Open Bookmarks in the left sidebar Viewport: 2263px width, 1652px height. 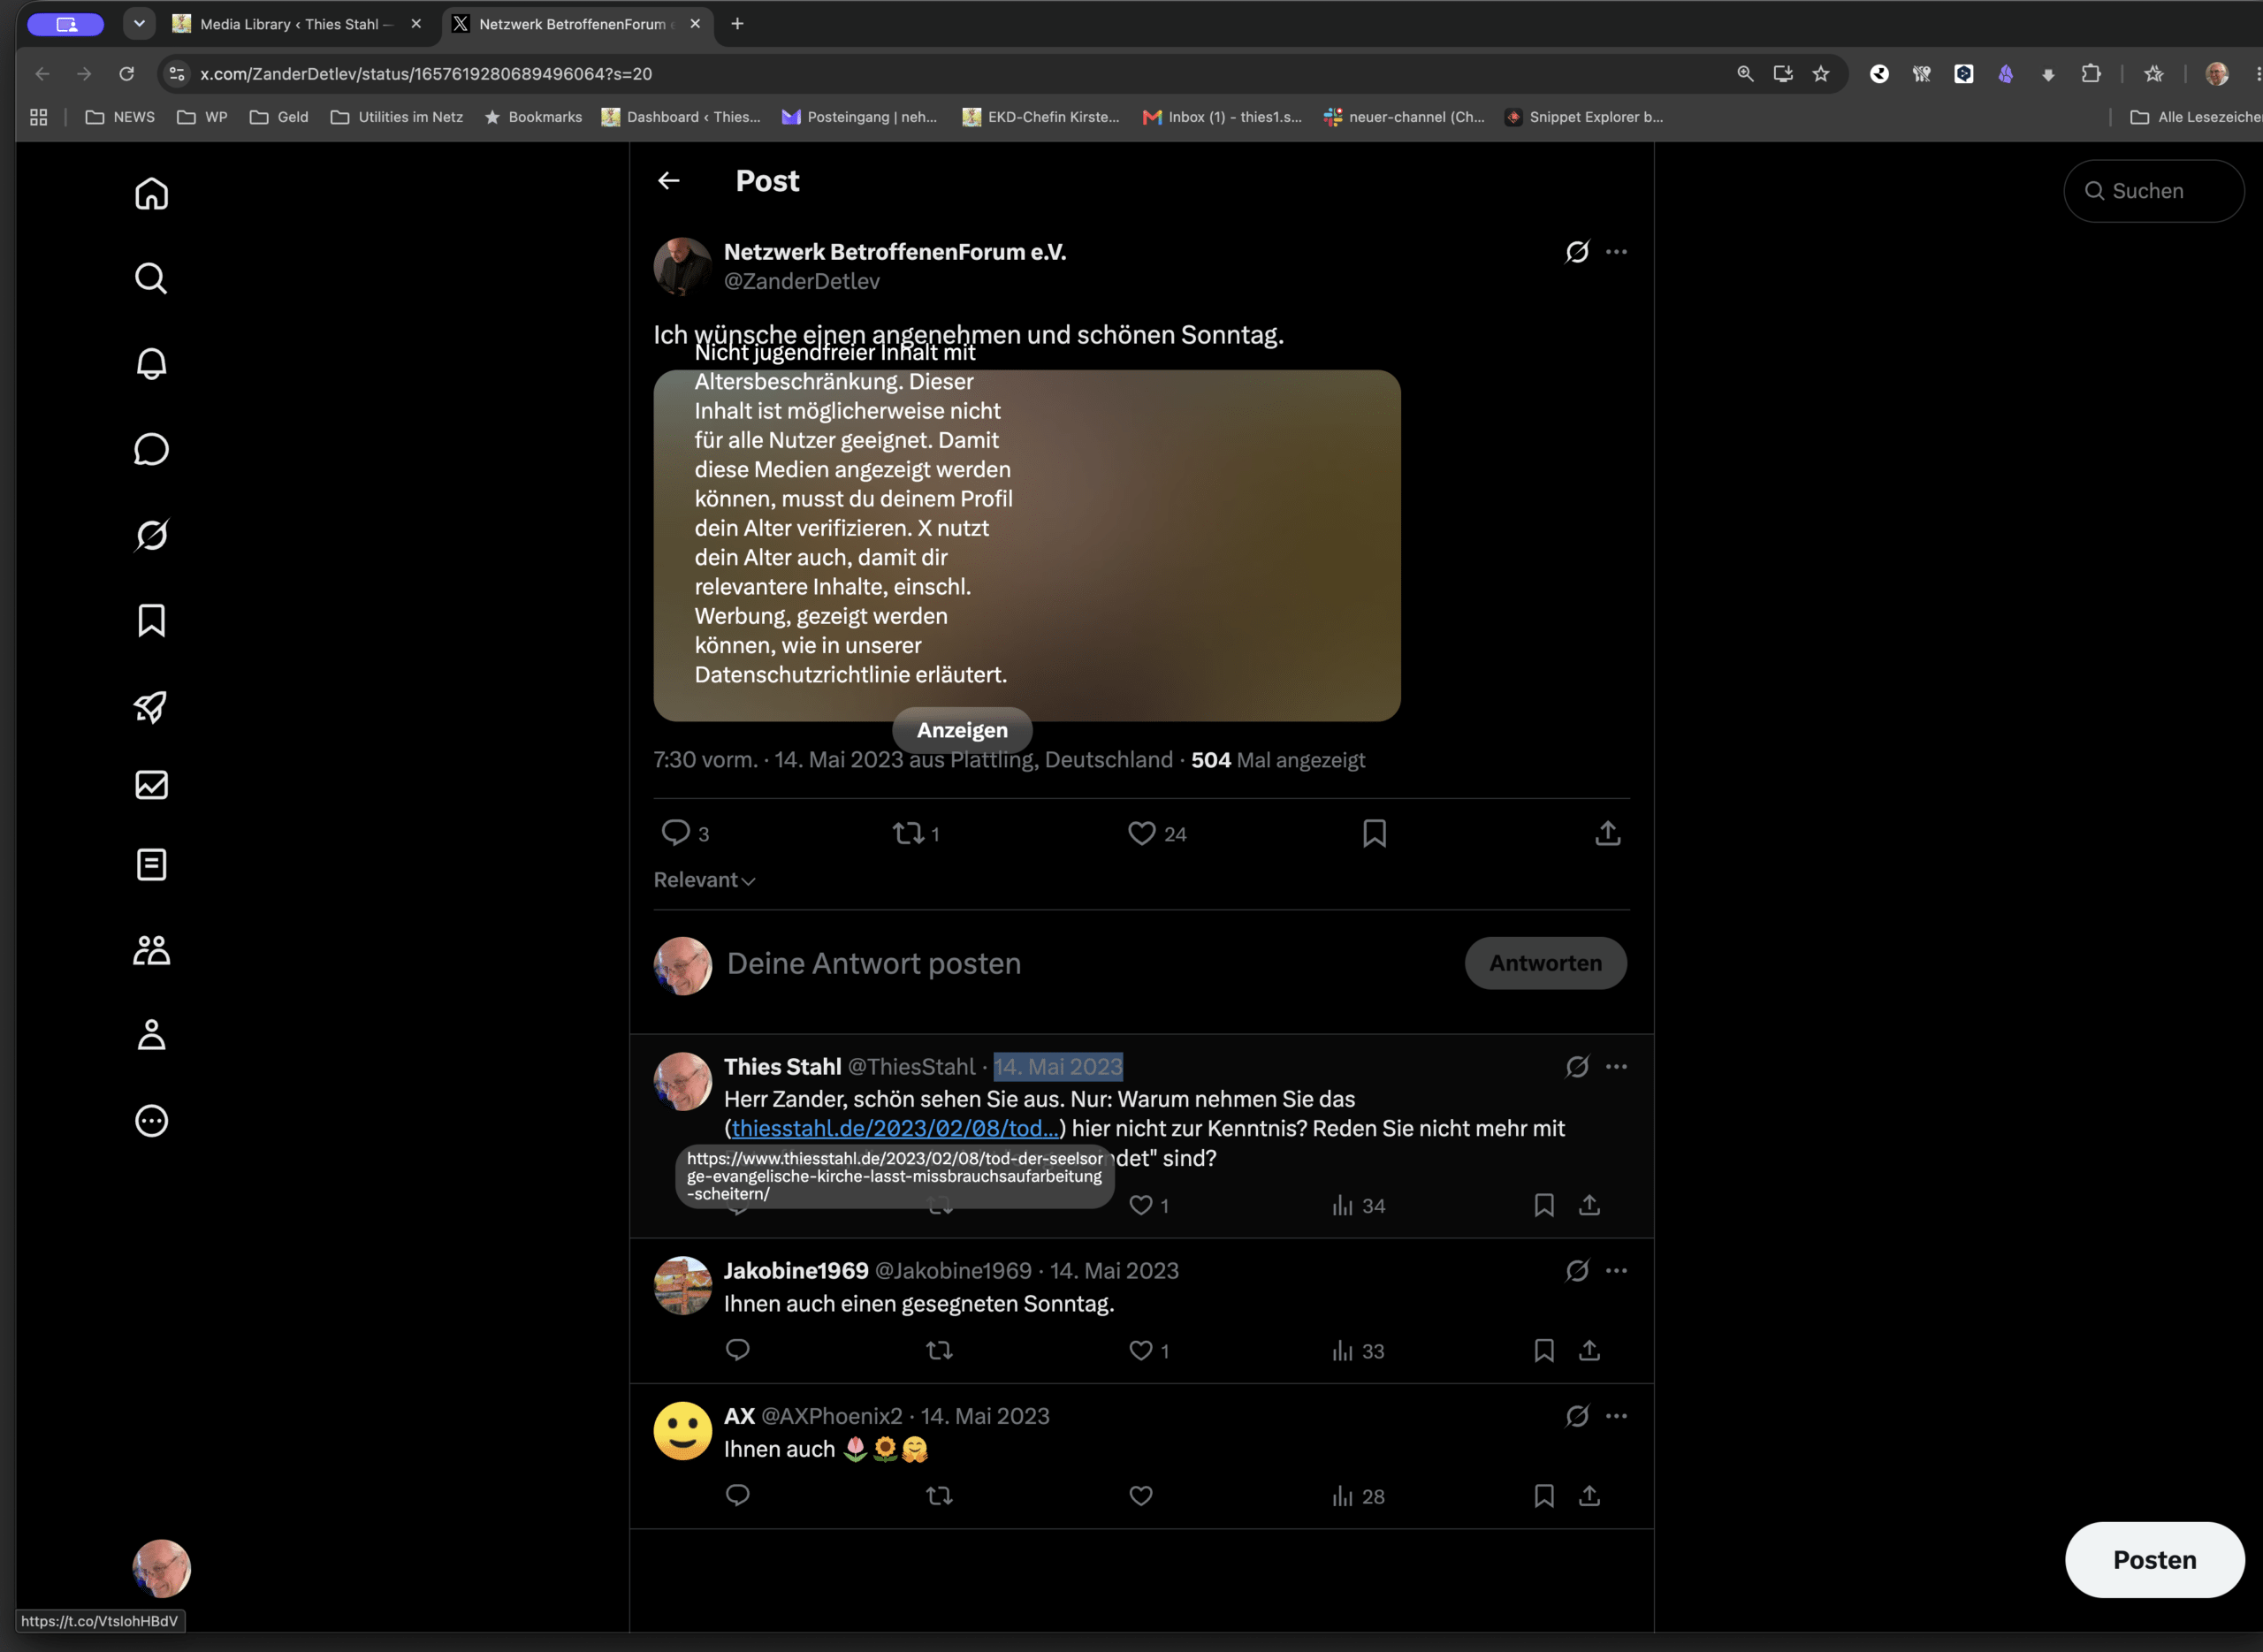tap(151, 620)
